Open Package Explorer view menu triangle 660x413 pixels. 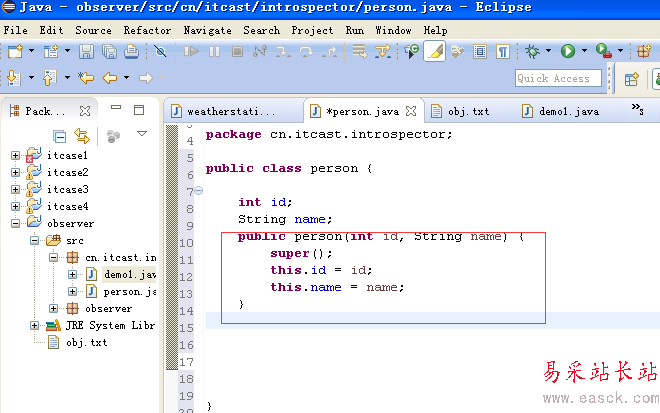(142, 134)
